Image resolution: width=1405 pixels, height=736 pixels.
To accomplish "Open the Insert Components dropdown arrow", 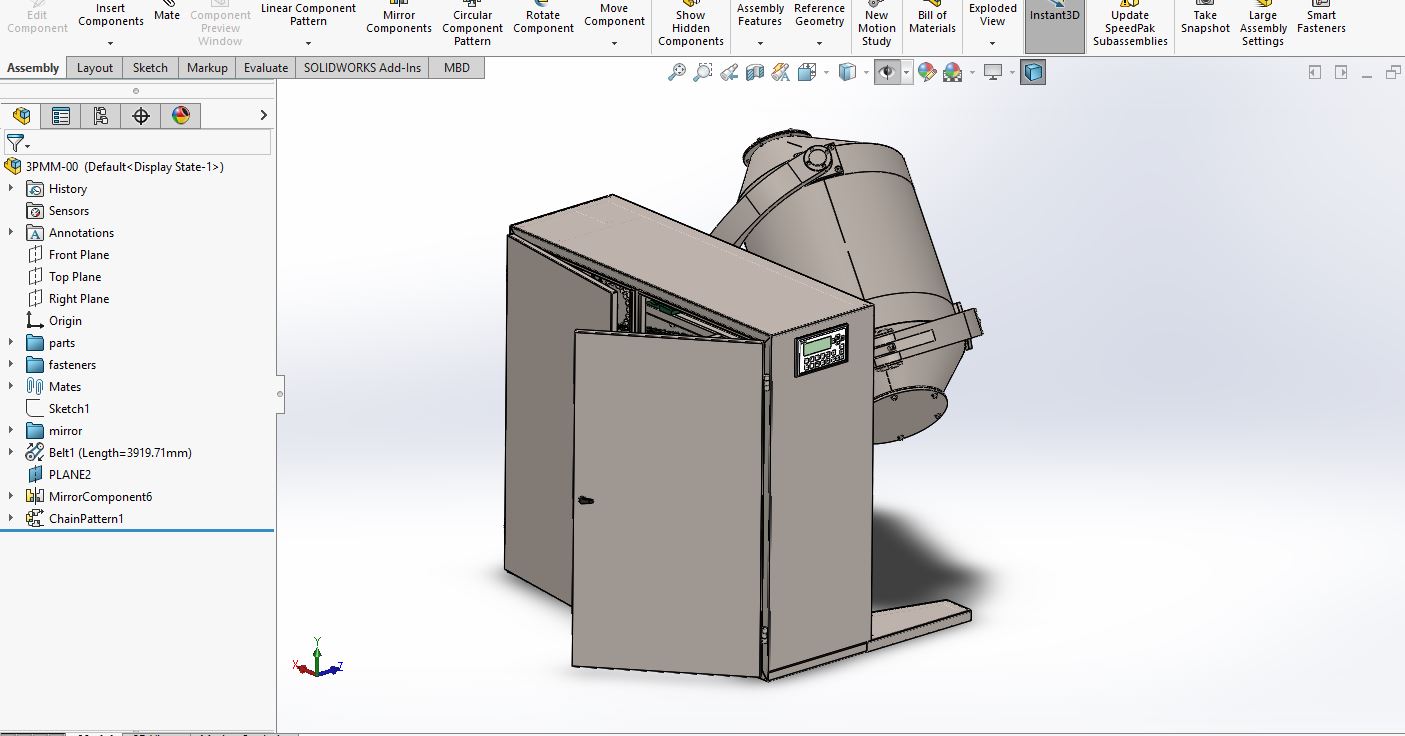I will pos(110,43).
